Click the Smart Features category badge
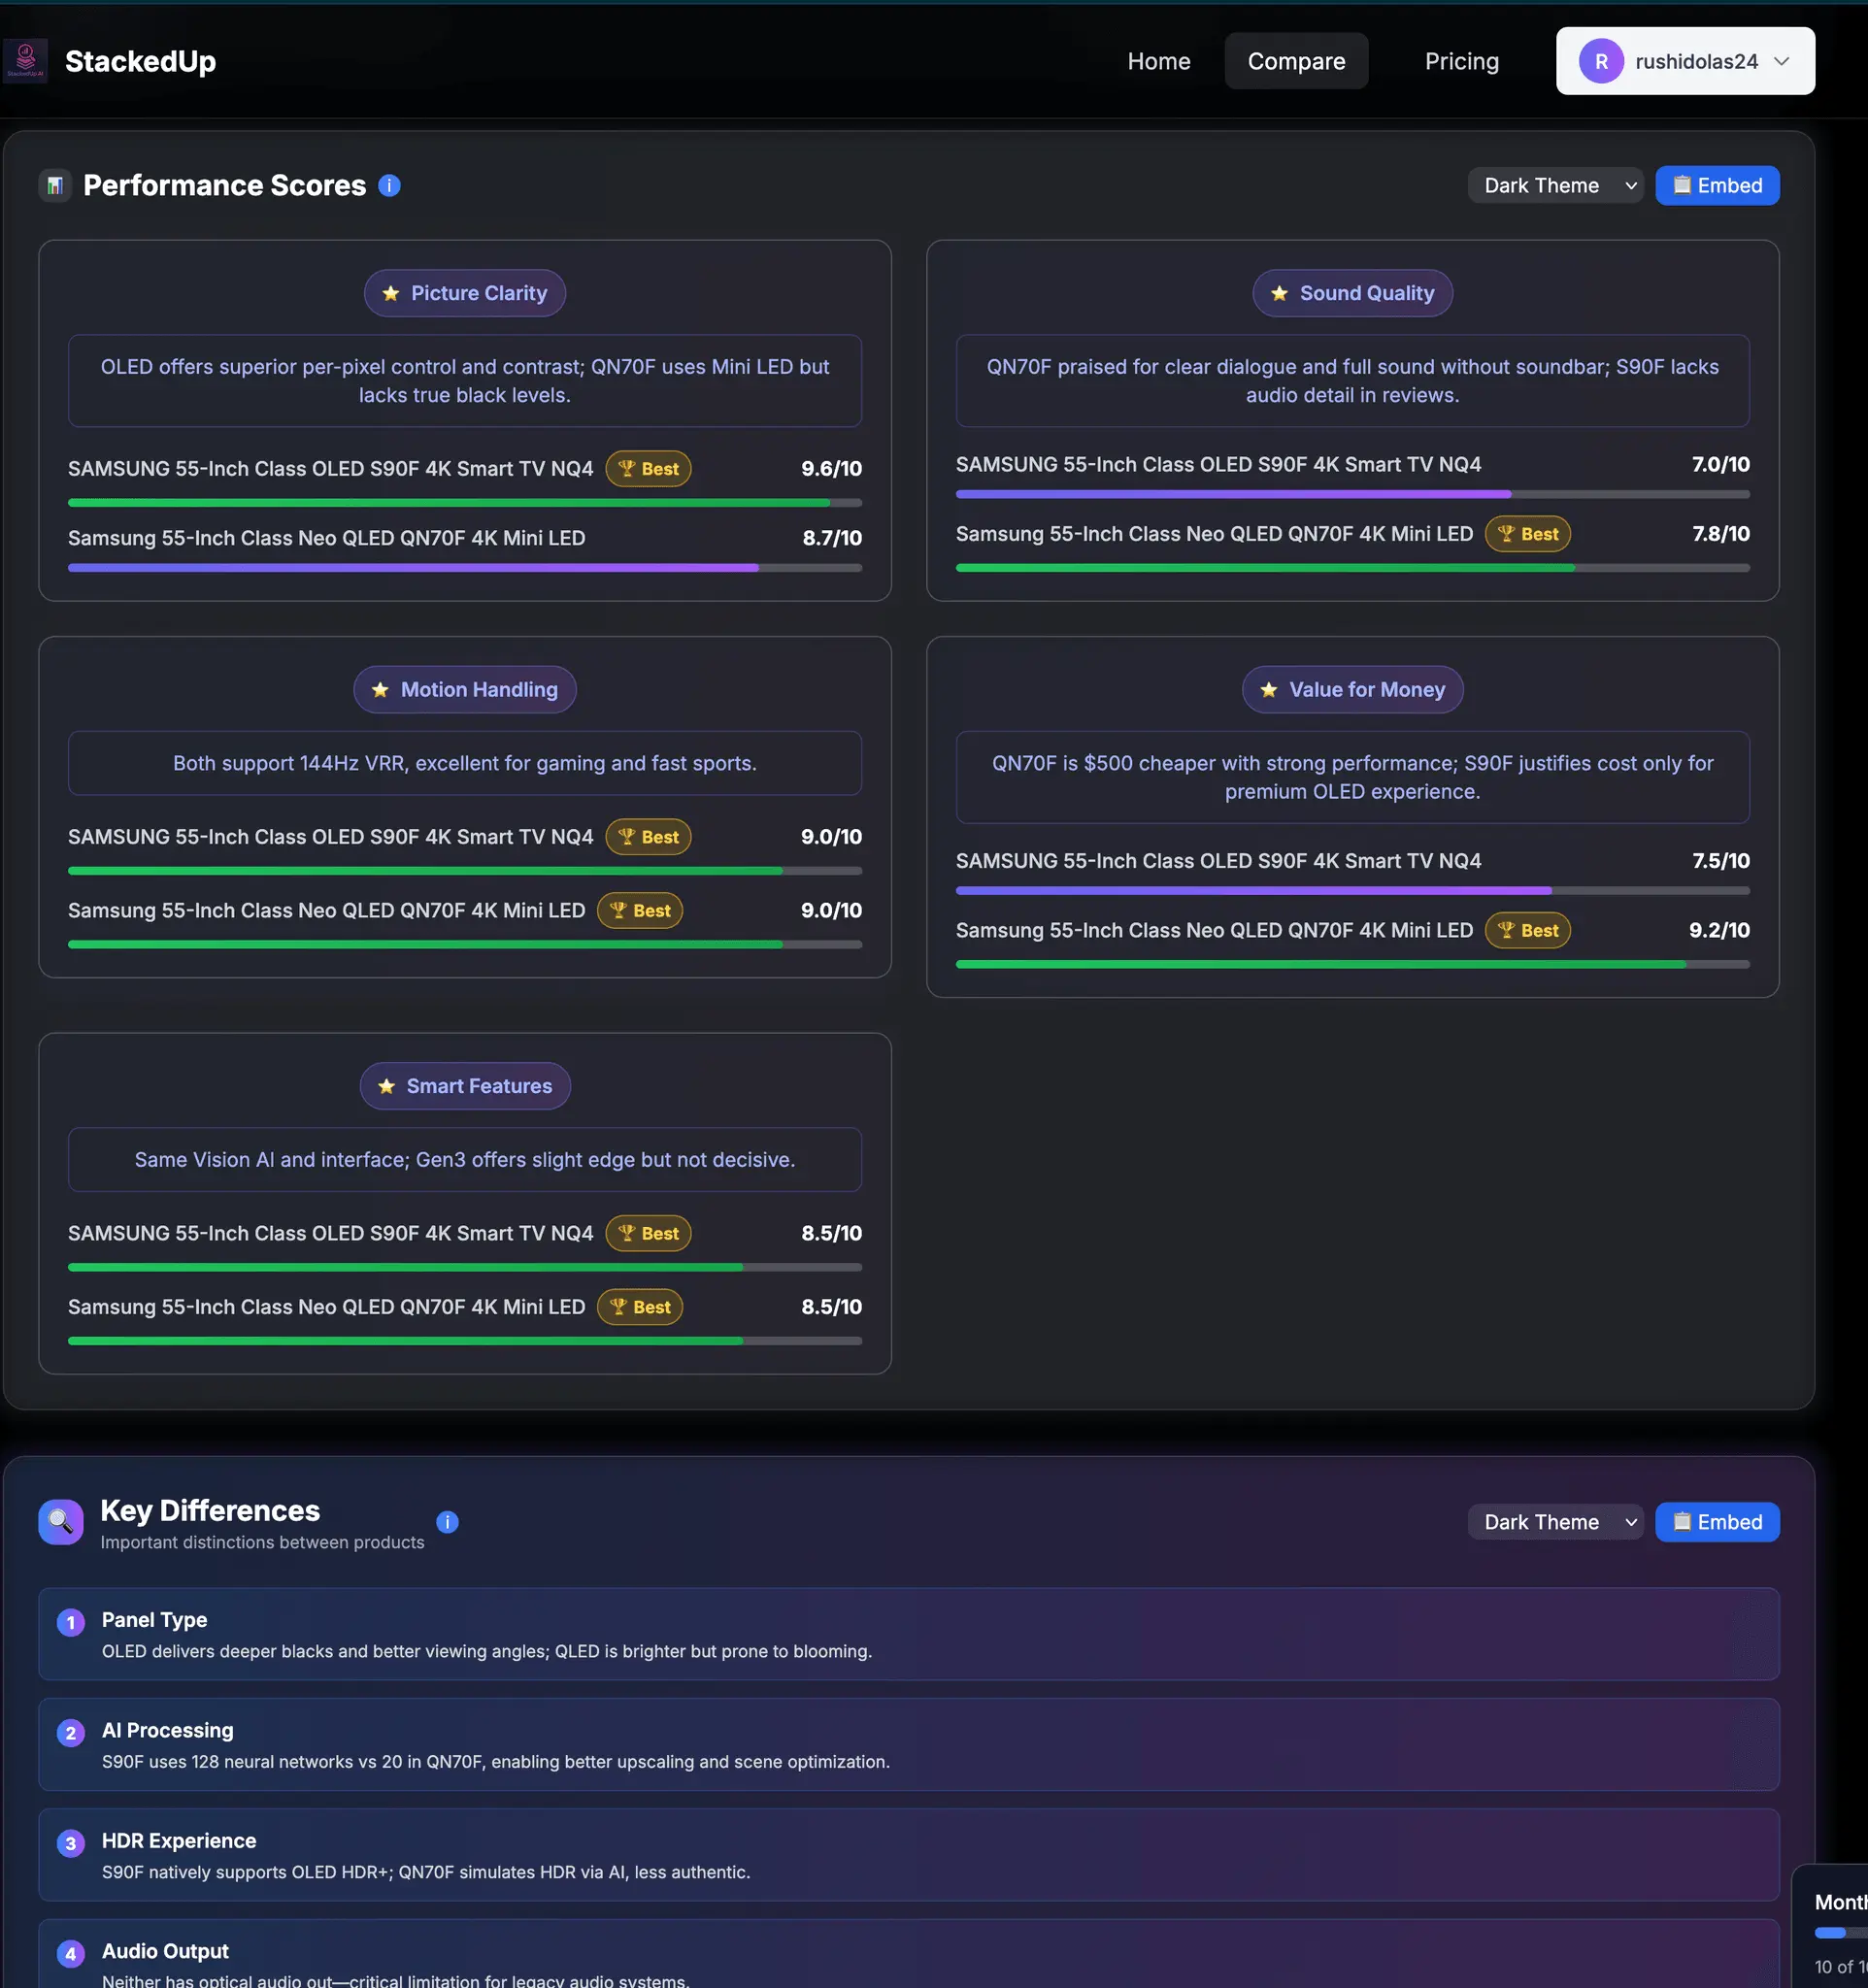Image resolution: width=1868 pixels, height=1988 pixels. click(465, 1086)
